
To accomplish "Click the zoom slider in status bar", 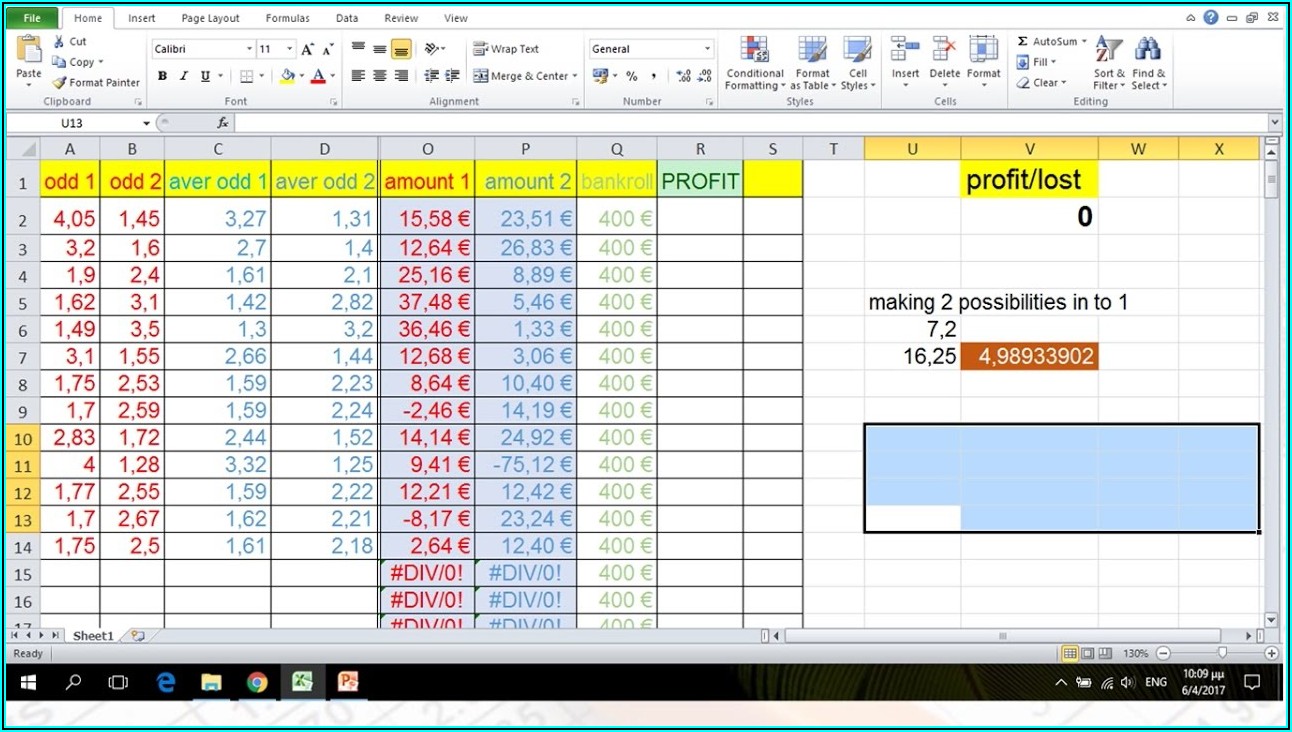I will point(1221,653).
